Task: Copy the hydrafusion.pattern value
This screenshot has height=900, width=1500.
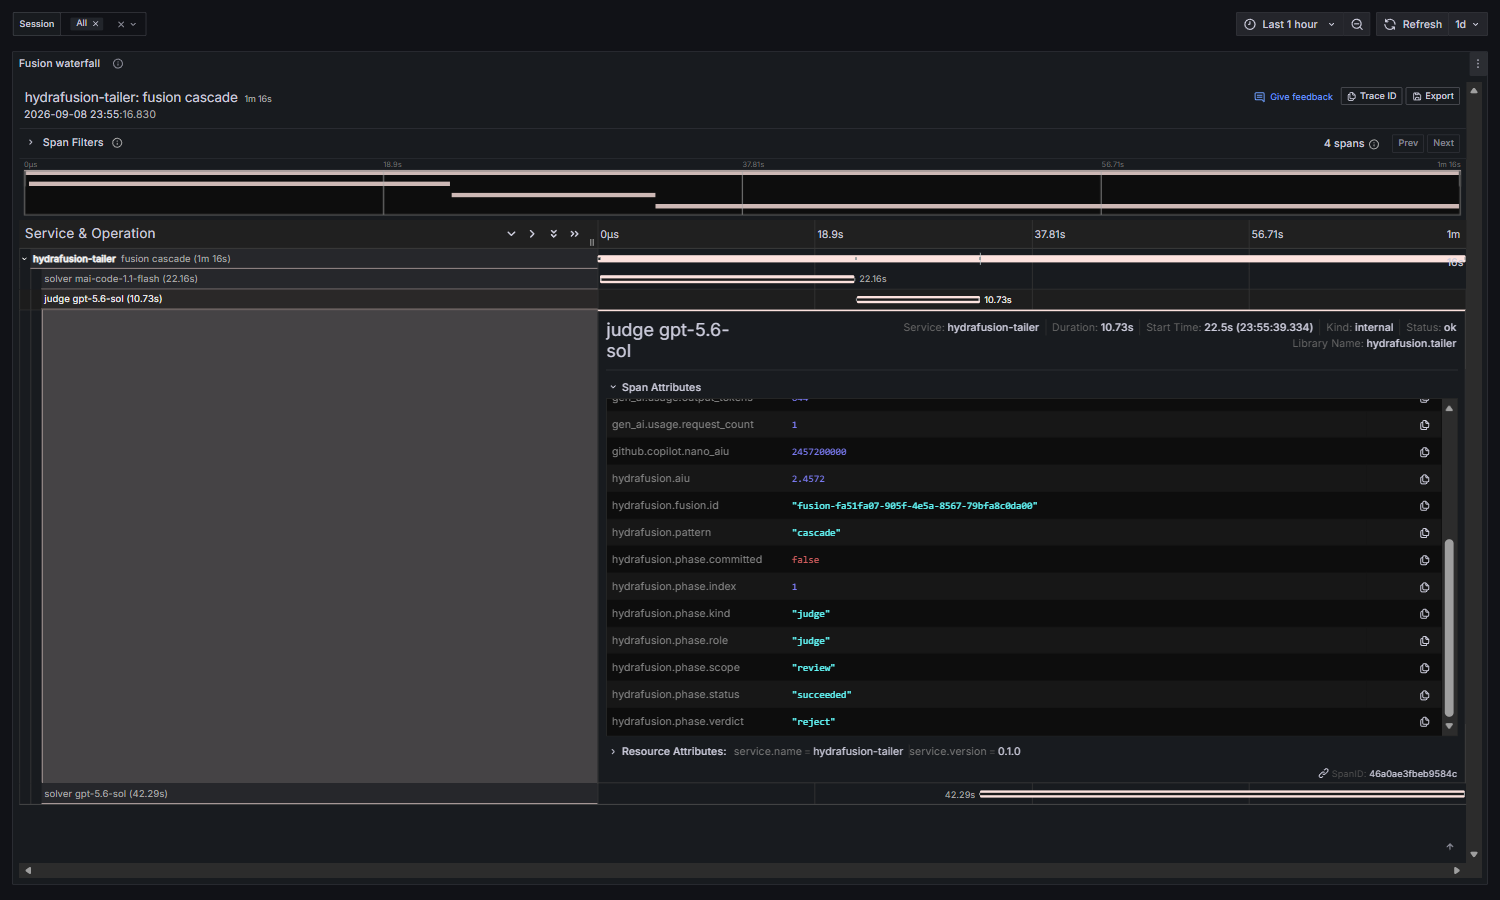Action: 1424,533
